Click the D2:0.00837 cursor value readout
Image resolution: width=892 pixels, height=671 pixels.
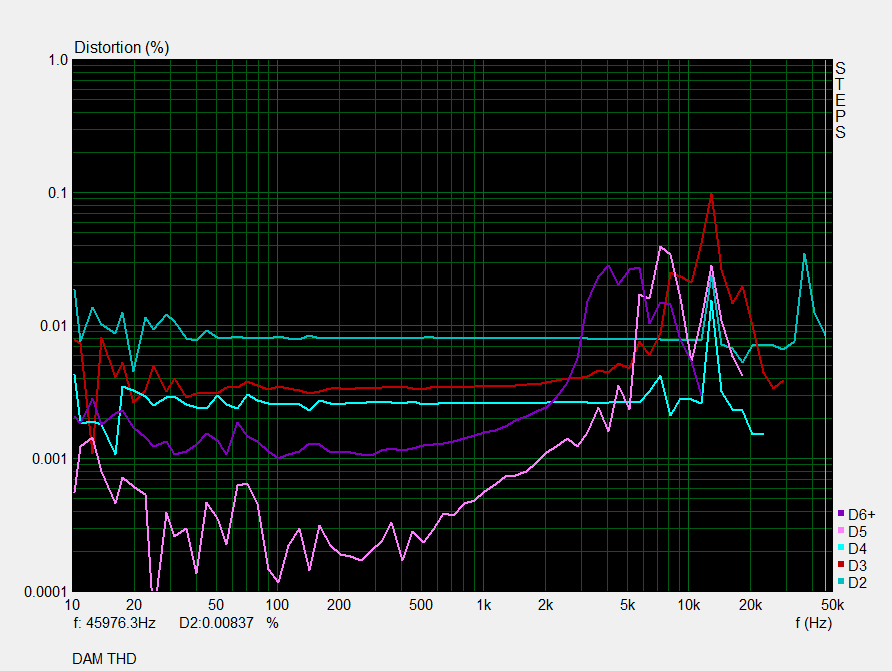(216, 623)
